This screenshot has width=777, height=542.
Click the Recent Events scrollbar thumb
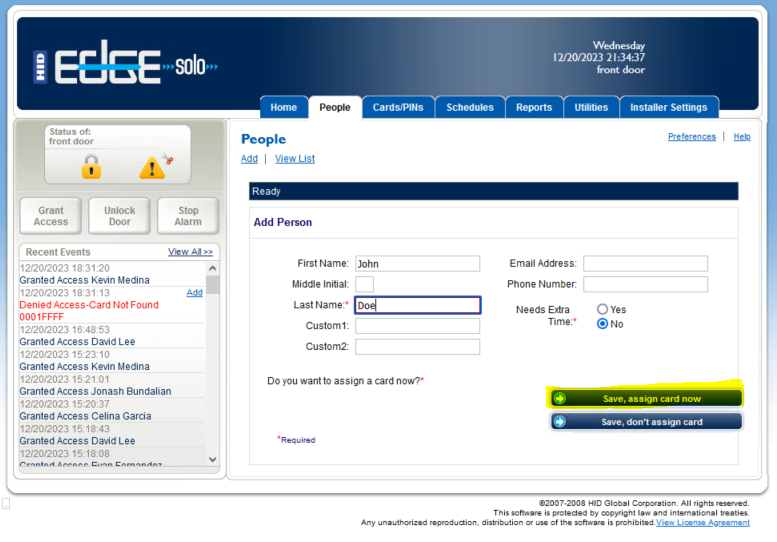[213, 285]
